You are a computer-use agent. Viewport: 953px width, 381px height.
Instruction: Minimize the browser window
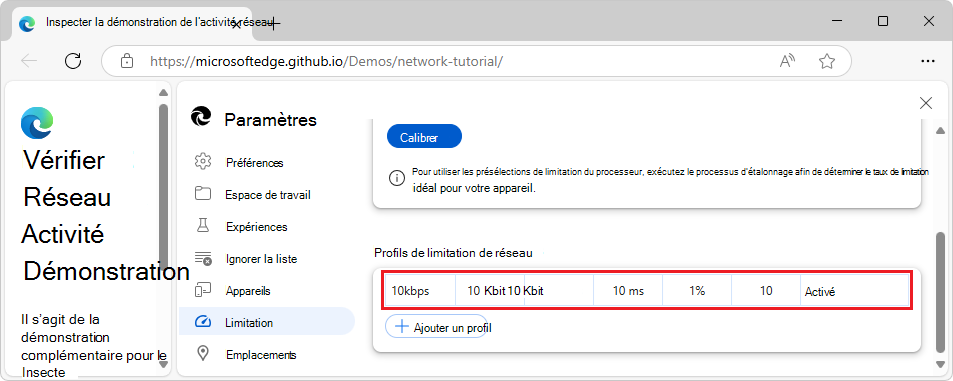click(x=837, y=21)
